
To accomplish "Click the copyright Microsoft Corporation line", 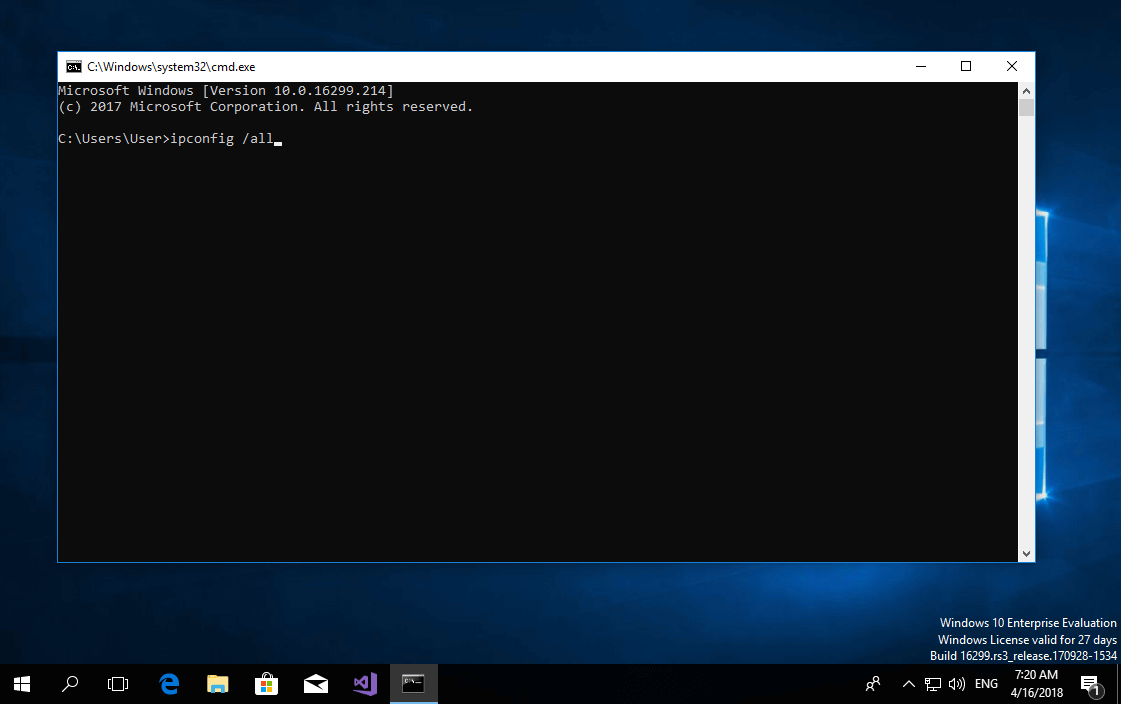I will [265, 106].
